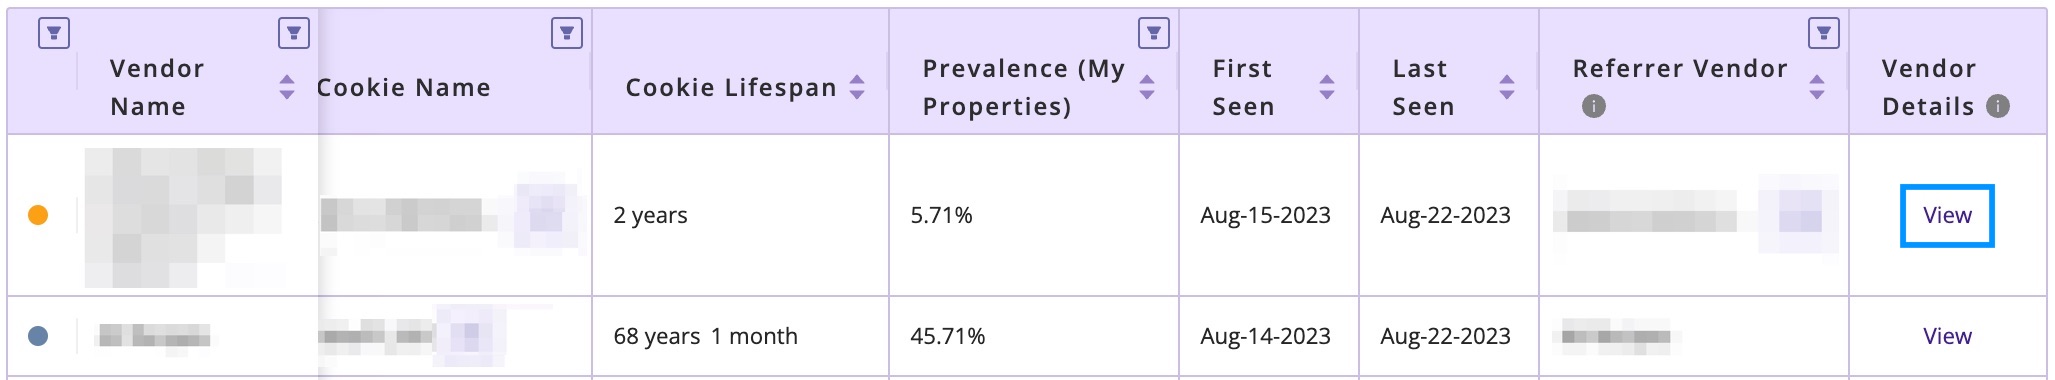This screenshot has height=380, width=2055.
Task: Sort by Referrer Vendor arrows
Action: [x=1817, y=87]
